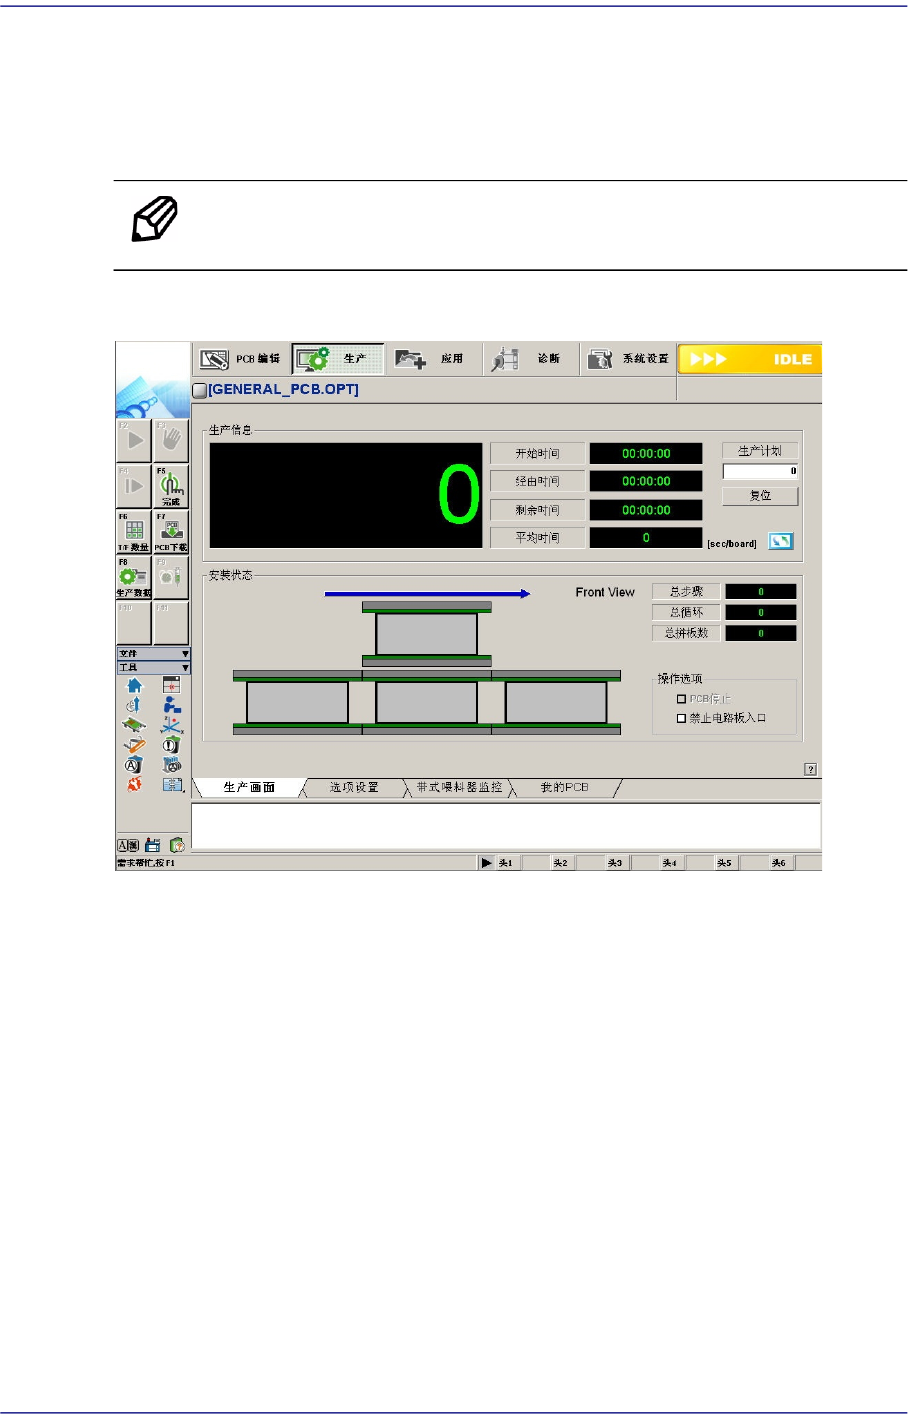Click the F7 PCB下载 download button
Viewport: 908px width, 1424px height.
point(171,532)
